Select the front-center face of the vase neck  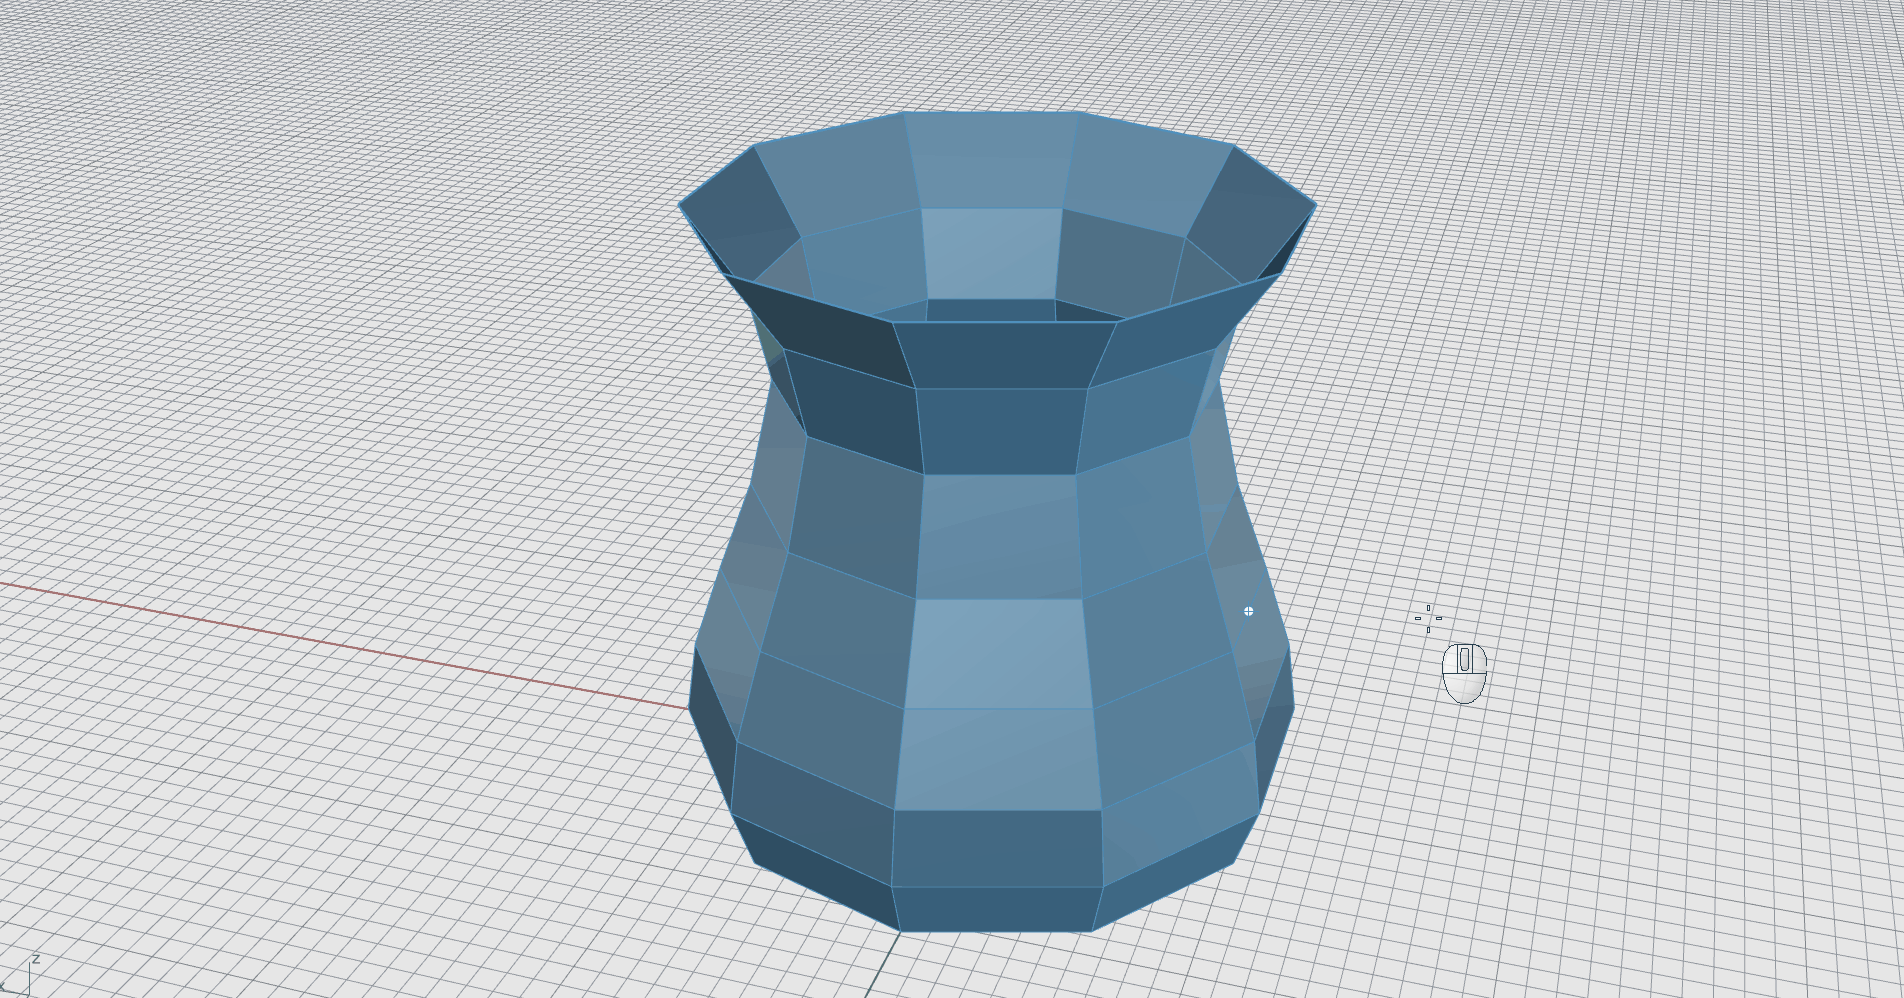click(1000, 431)
